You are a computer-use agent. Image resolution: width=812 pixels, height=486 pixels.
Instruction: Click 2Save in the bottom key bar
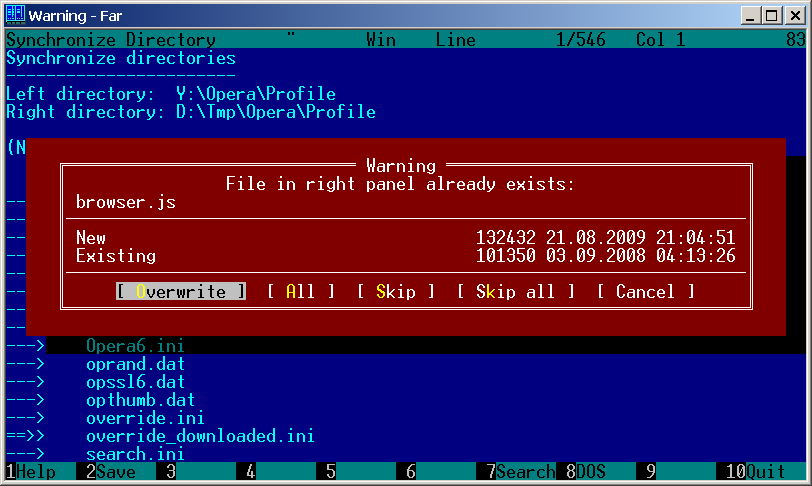(111, 471)
